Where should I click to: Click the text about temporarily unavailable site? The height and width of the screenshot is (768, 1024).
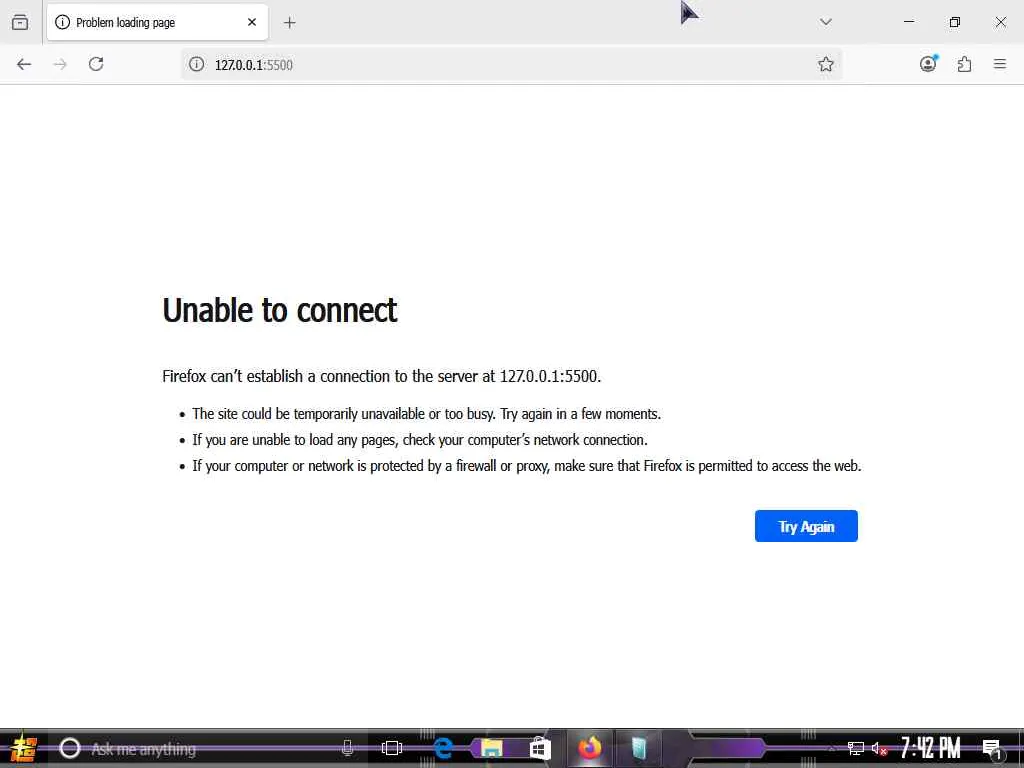click(x=426, y=414)
